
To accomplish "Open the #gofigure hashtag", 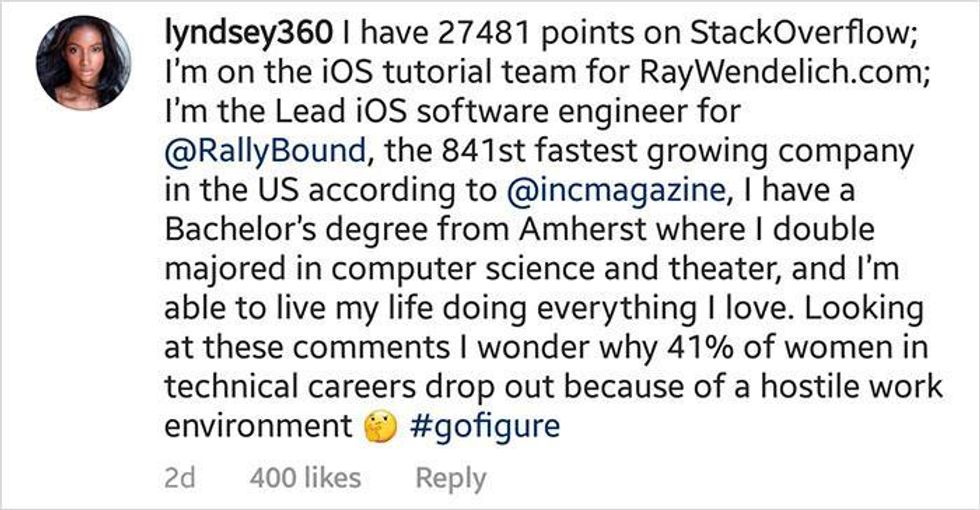I will pyautogui.click(x=485, y=428).
